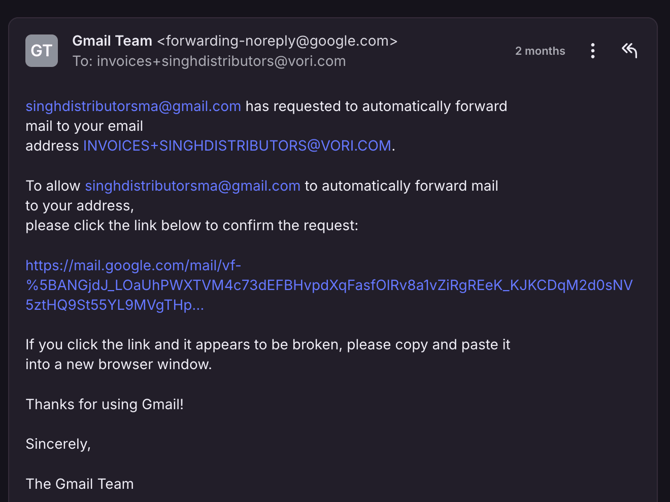Screen dimensions: 670x502
Task: Click the "2 months" timestamp
Action: coord(540,51)
